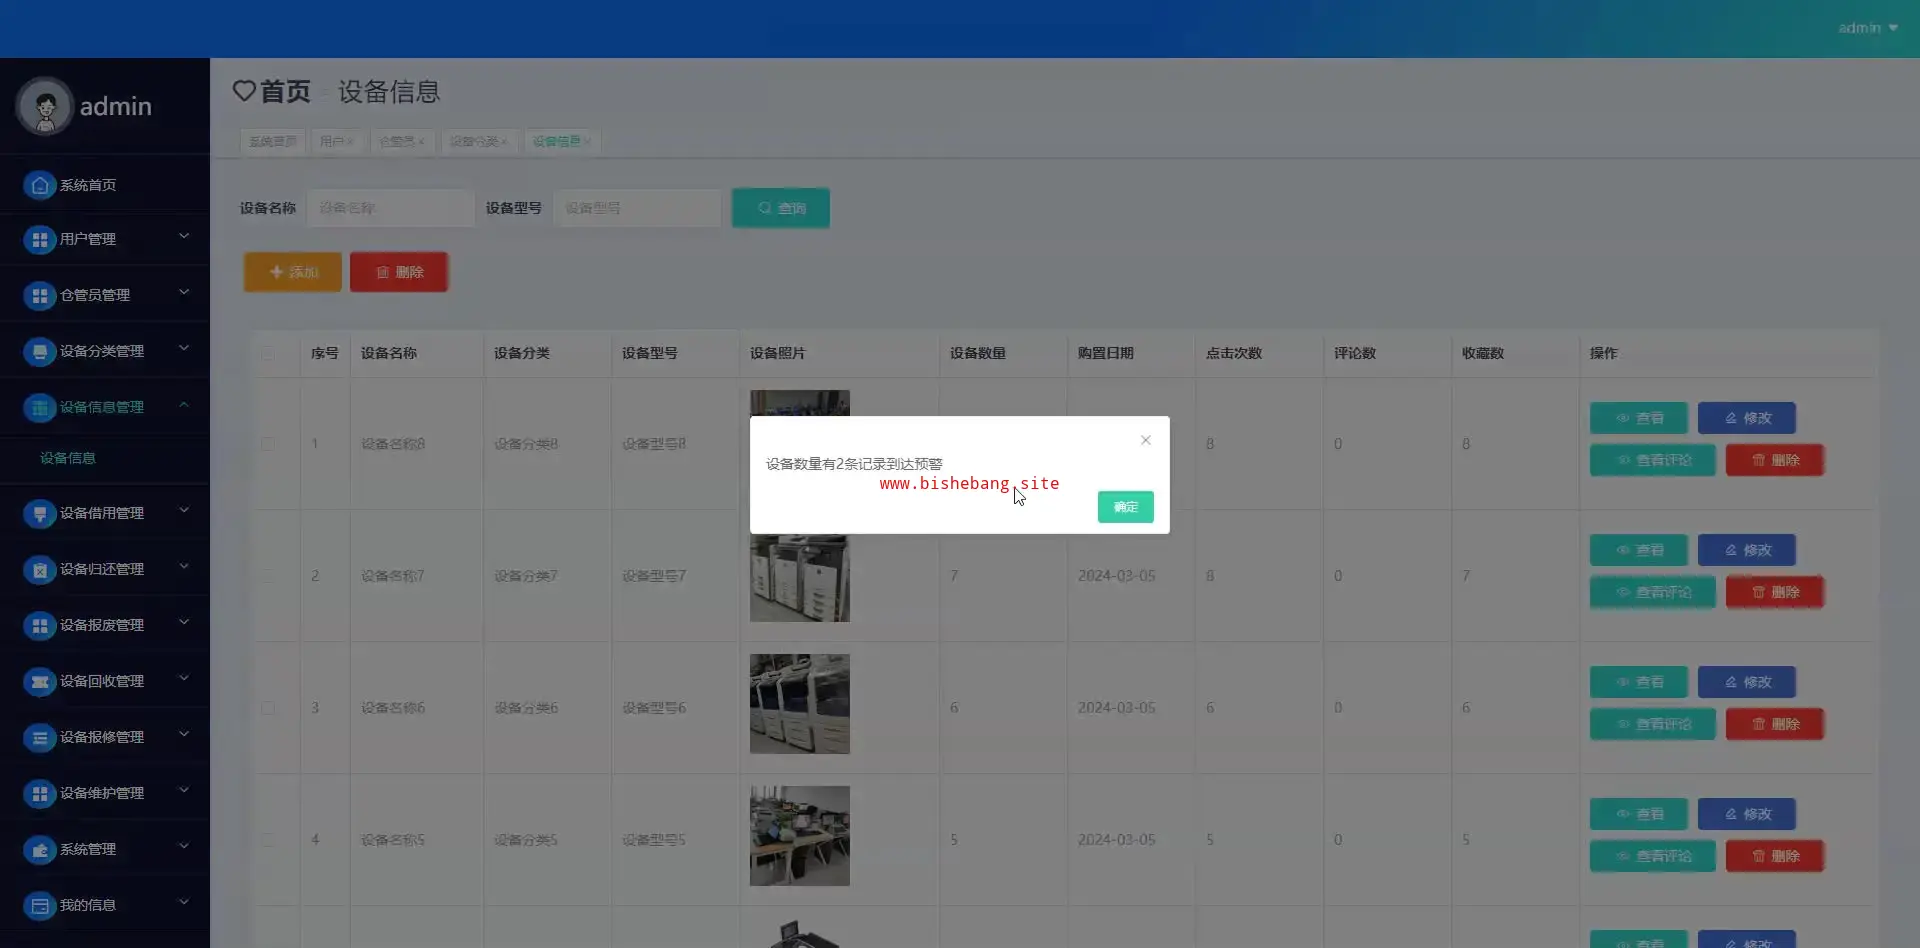1920x948 pixels.
Task: Click the 设备维护管理 sidebar icon
Action: [39, 794]
